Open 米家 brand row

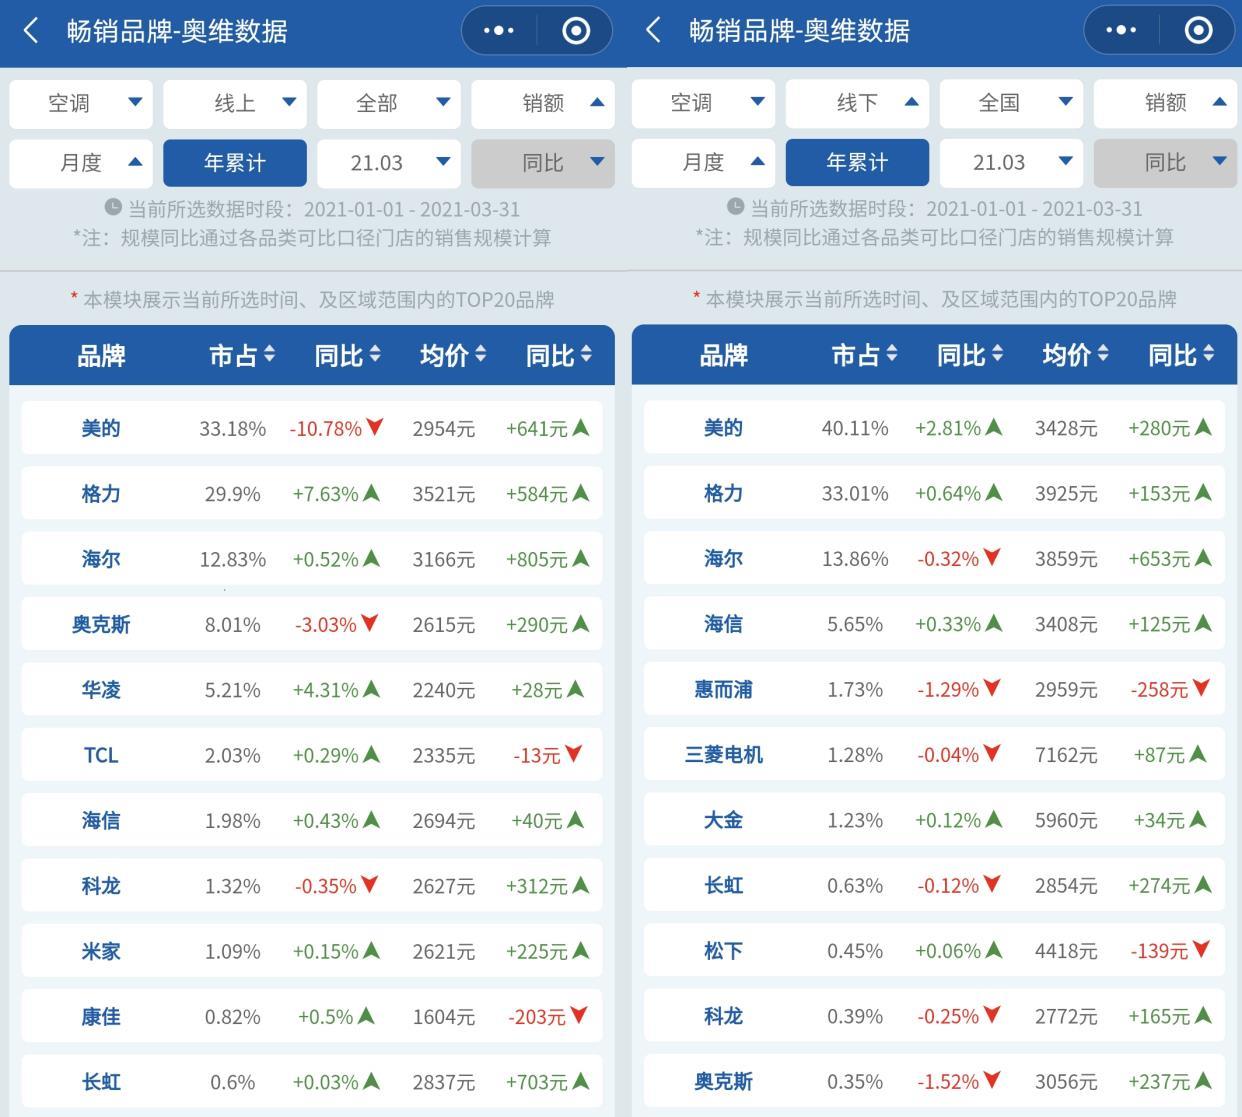point(311,951)
